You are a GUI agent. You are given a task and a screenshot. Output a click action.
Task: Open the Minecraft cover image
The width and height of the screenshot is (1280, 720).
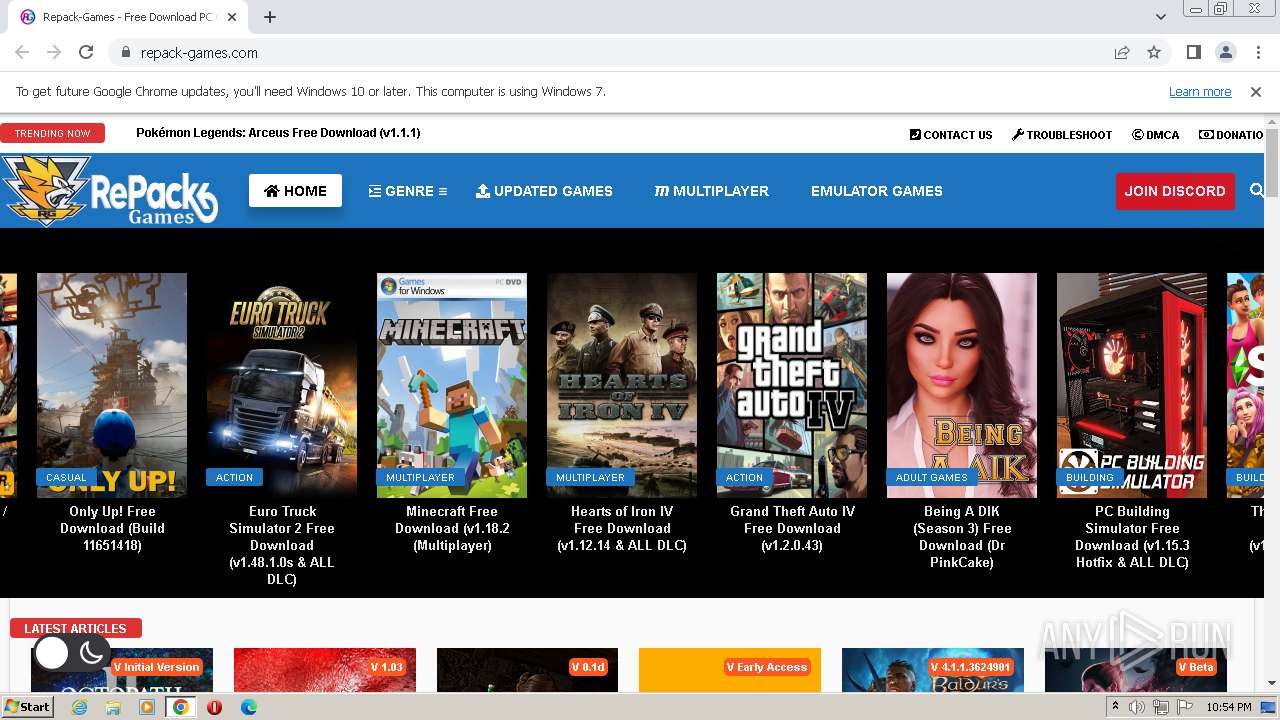click(x=452, y=385)
